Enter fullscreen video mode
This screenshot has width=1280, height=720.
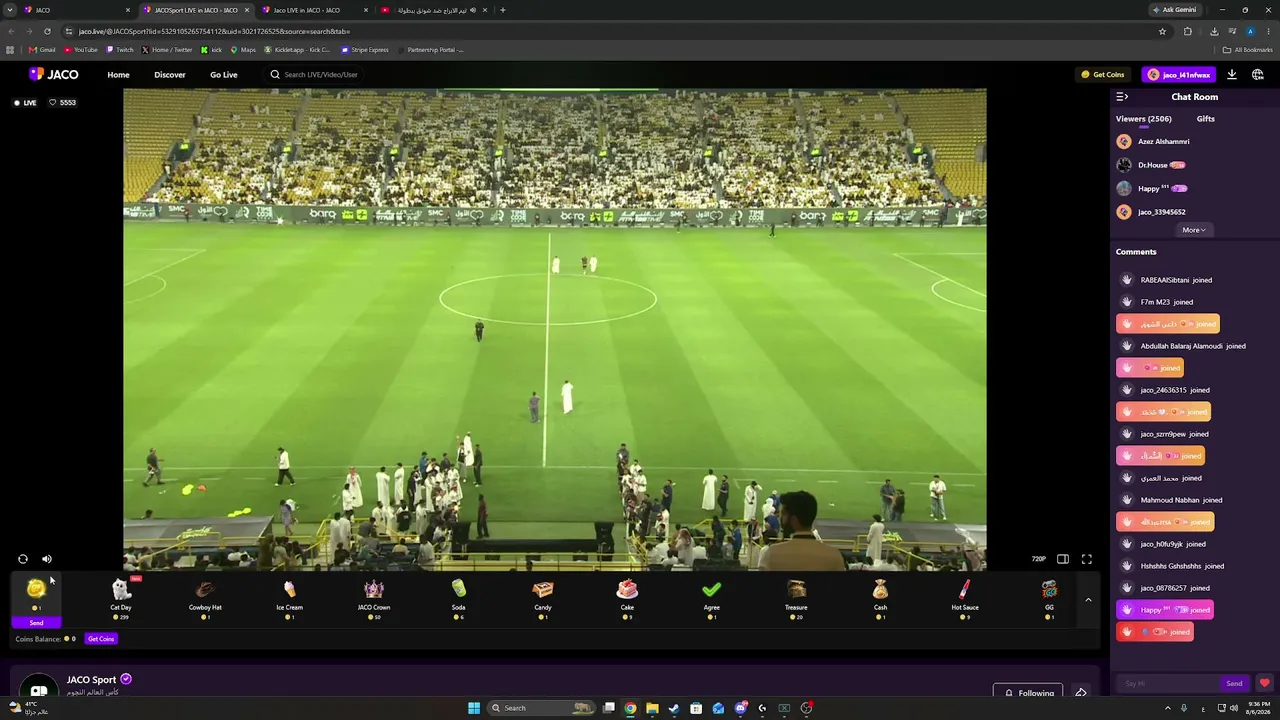click(x=1087, y=559)
